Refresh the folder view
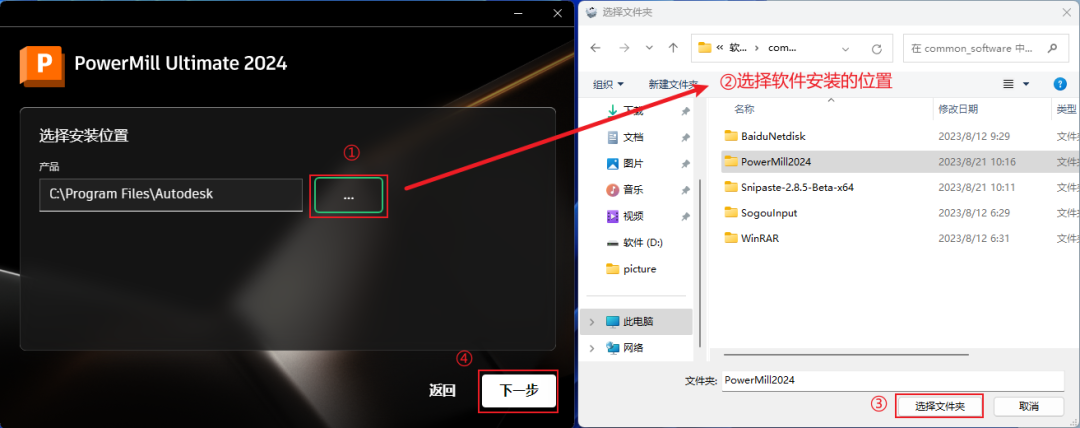 click(x=877, y=49)
